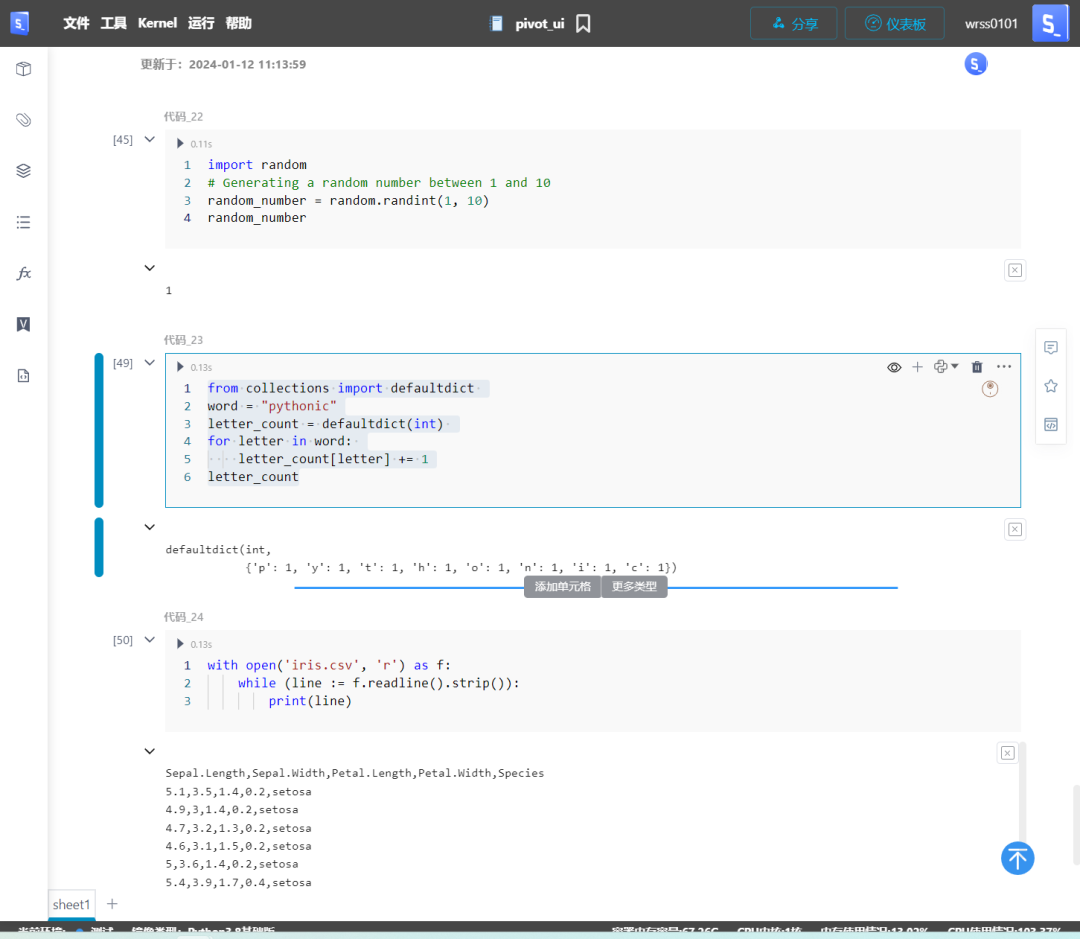Switch to the sheet1 tab
The width and height of the screenshot is (1080, 939).
(x=72, y=904)
